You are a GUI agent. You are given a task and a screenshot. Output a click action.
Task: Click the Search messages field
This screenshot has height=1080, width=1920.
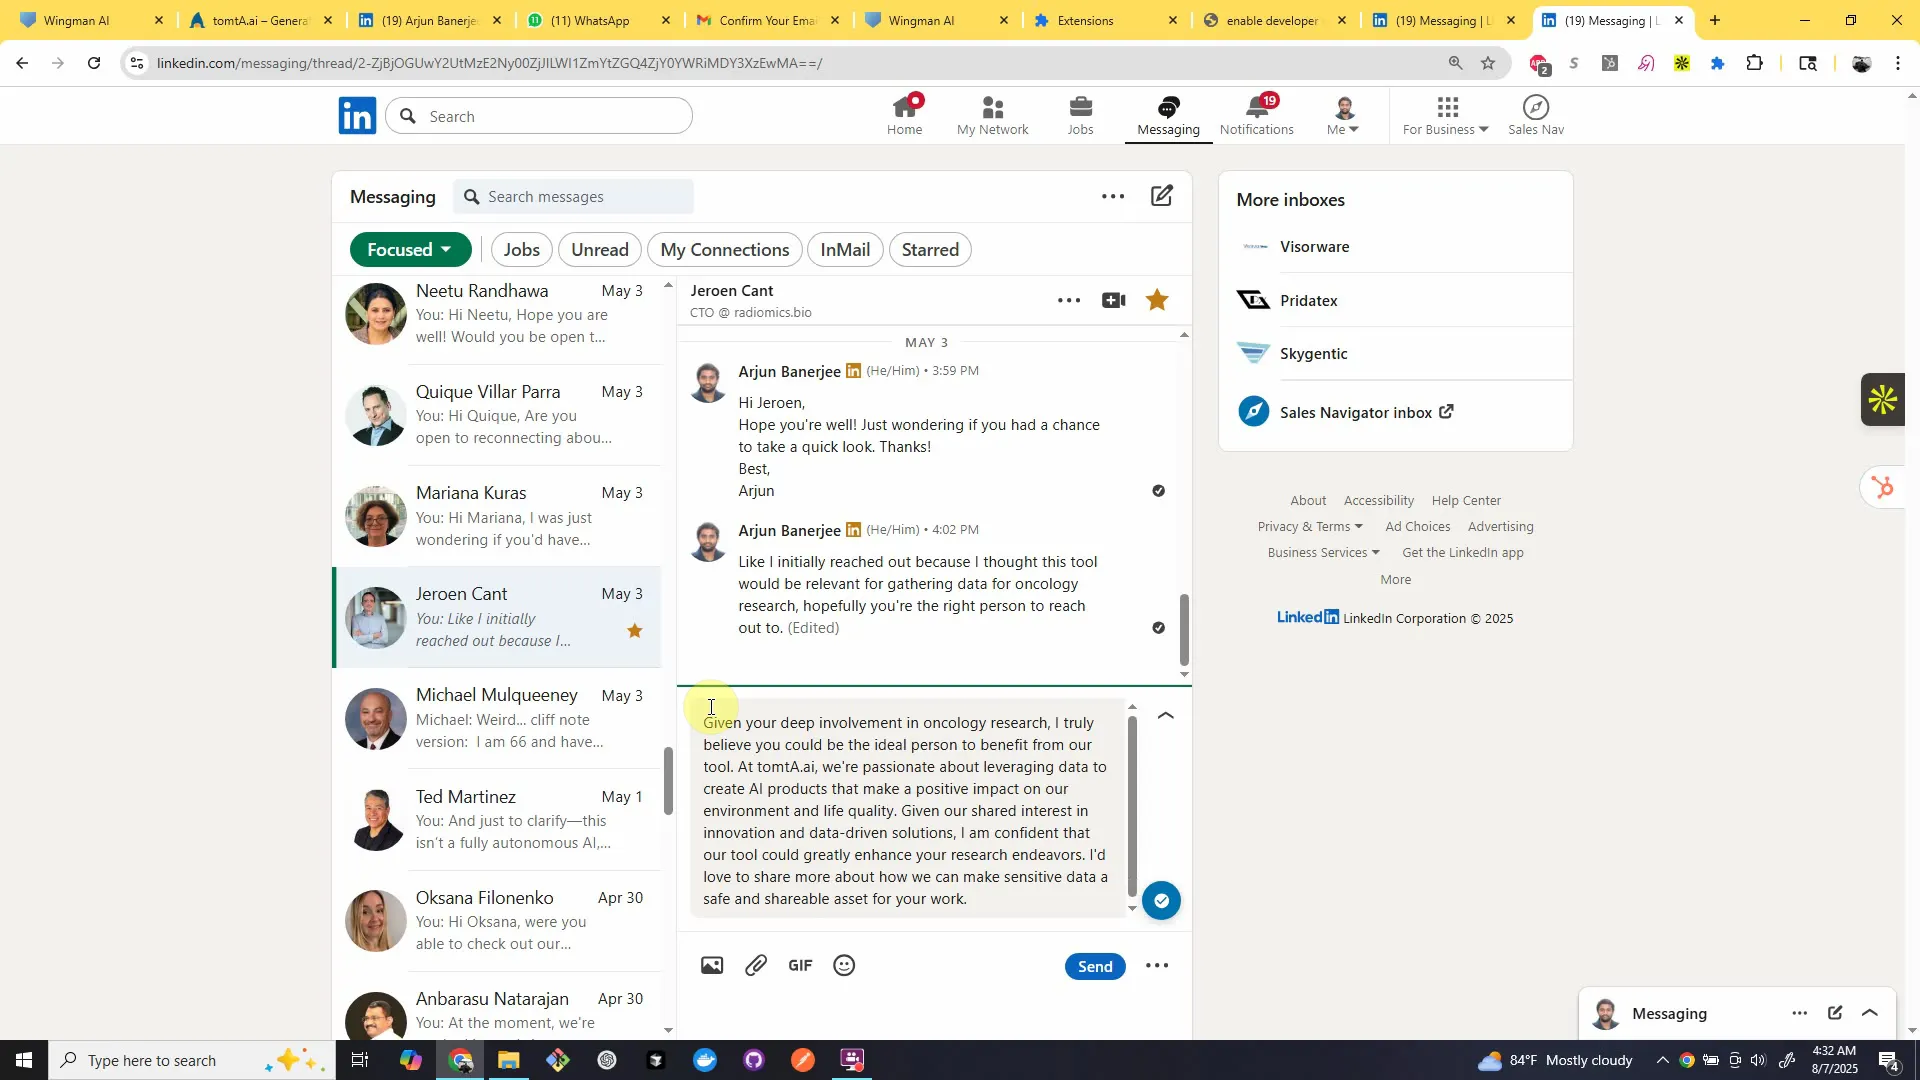574,197
